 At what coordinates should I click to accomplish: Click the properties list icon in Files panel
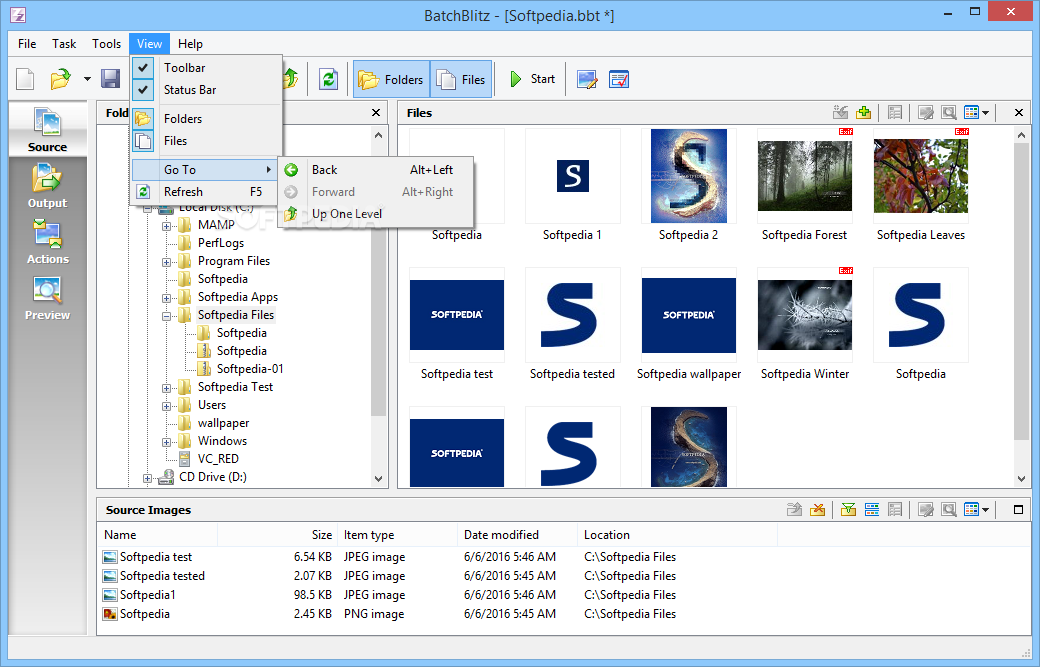click(895, 113)
